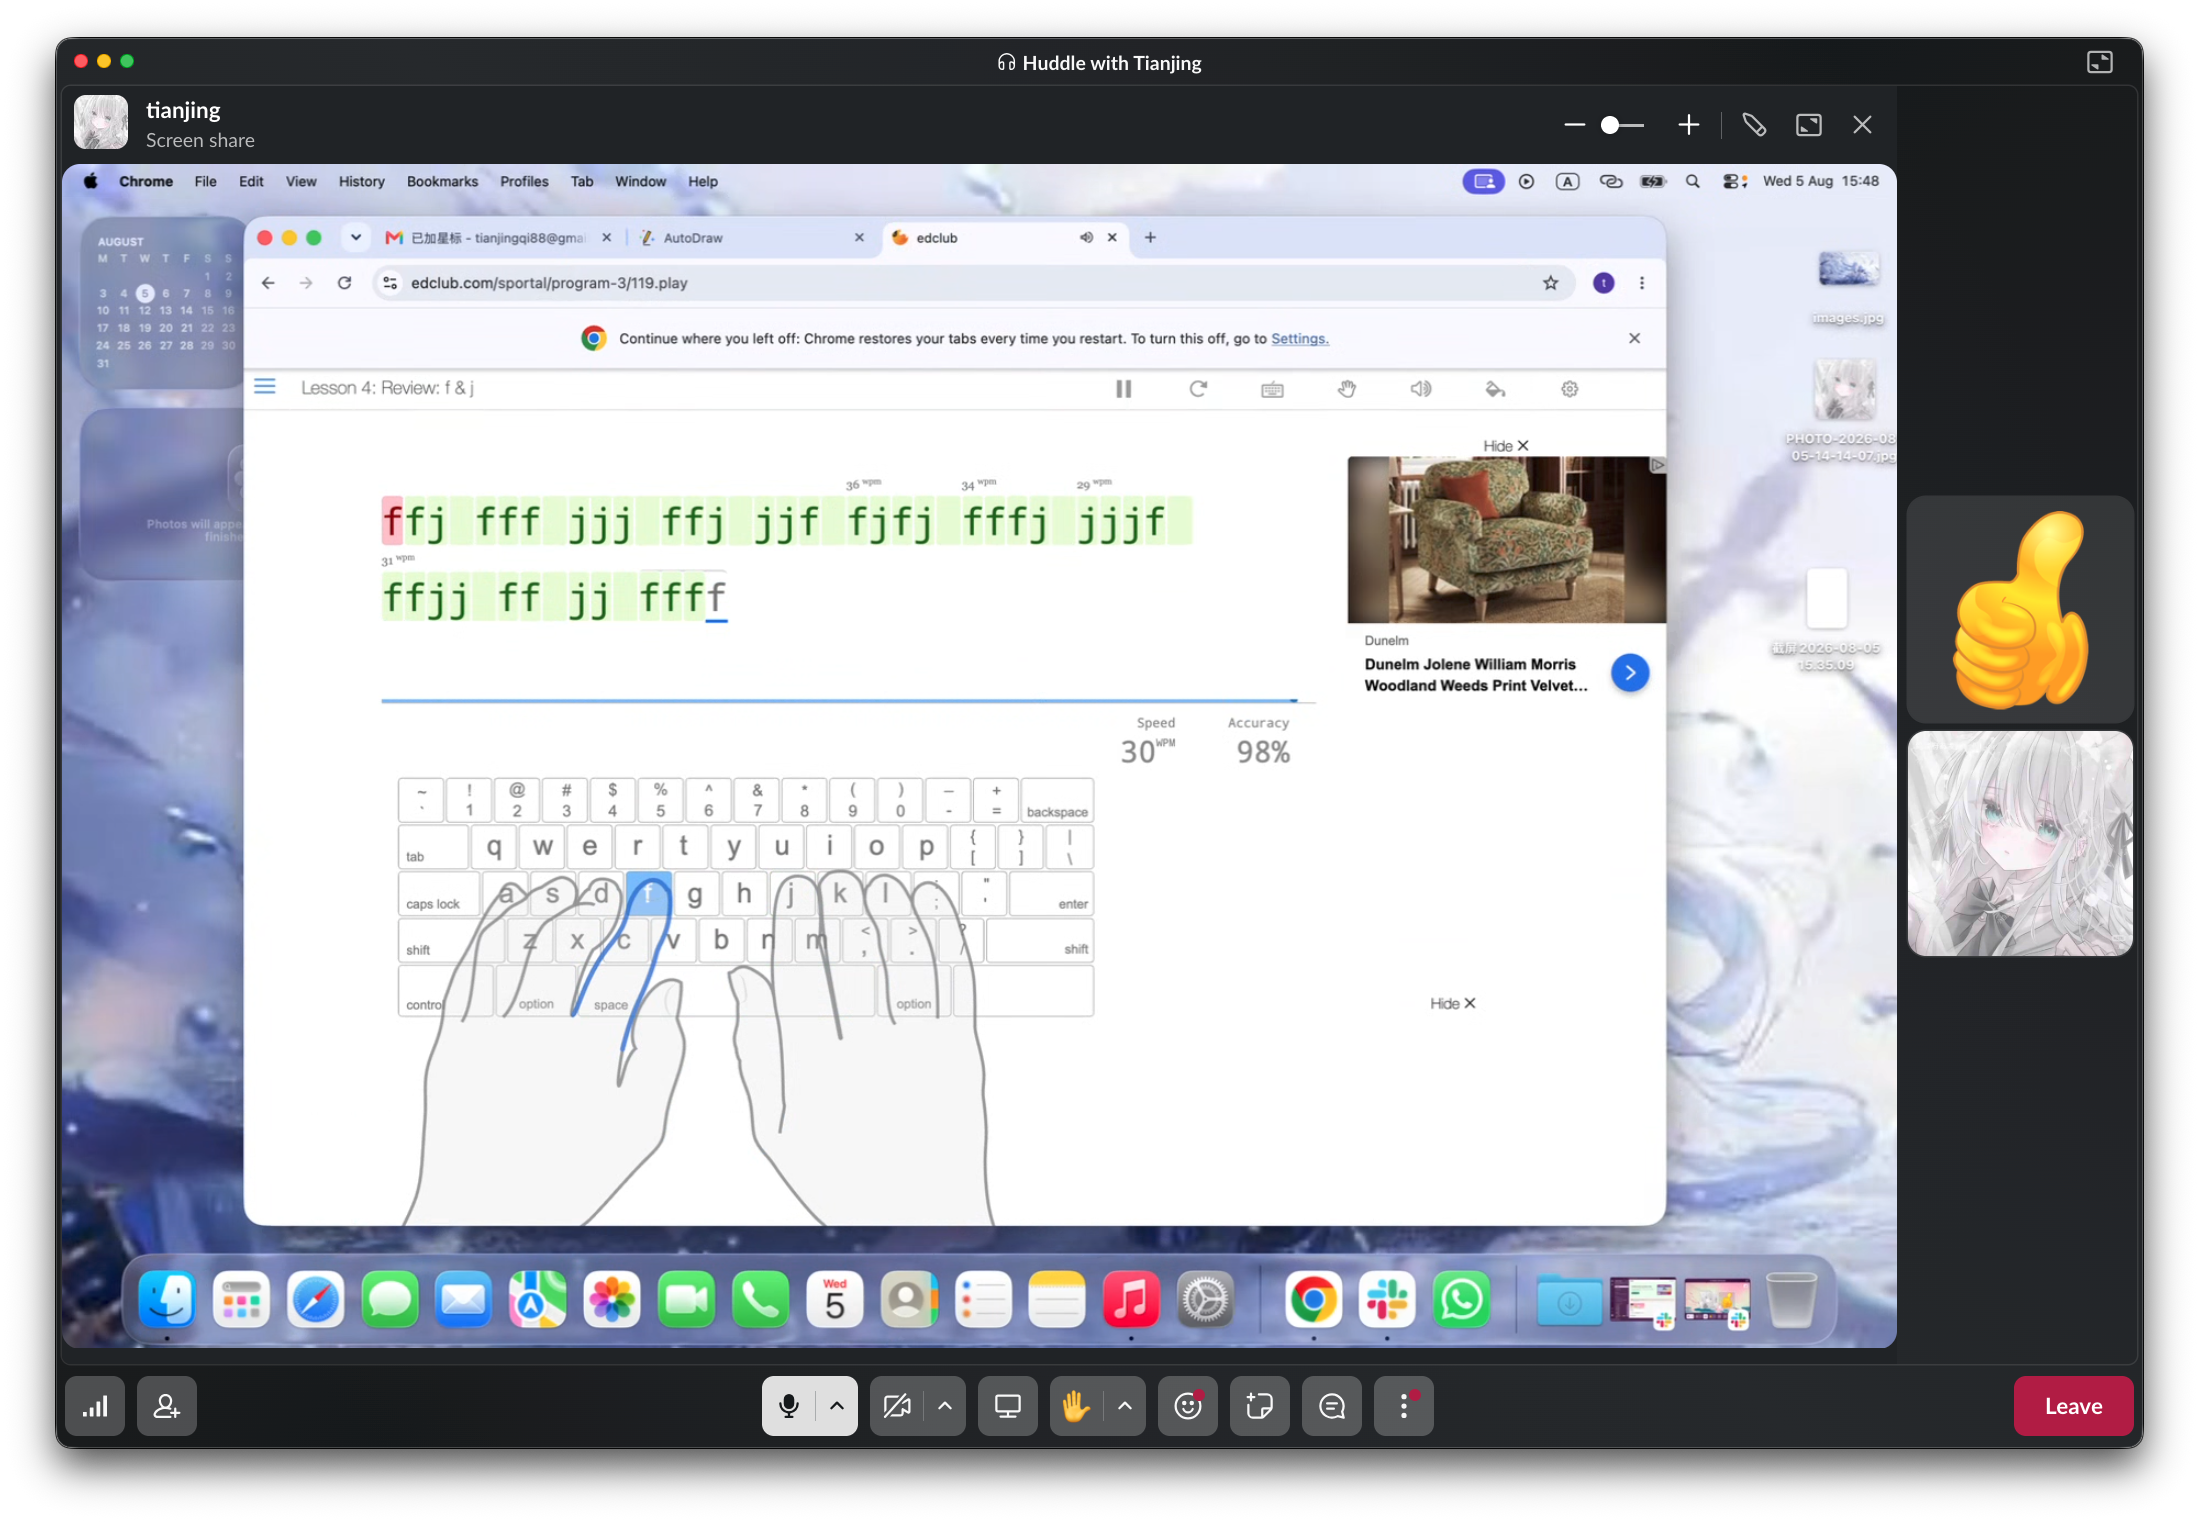
Task: Dismiss the Chrome restore tabs banner
Action: pos(1634,339)
